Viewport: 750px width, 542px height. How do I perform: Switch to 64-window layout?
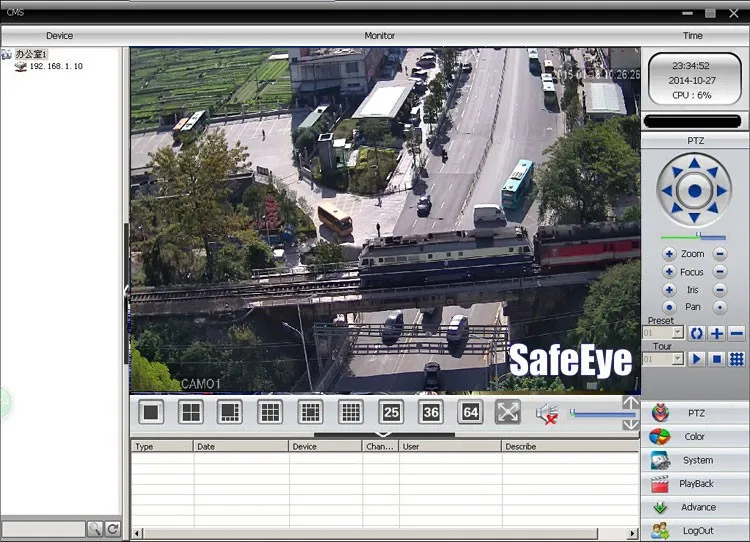click(x=470, y=412)
